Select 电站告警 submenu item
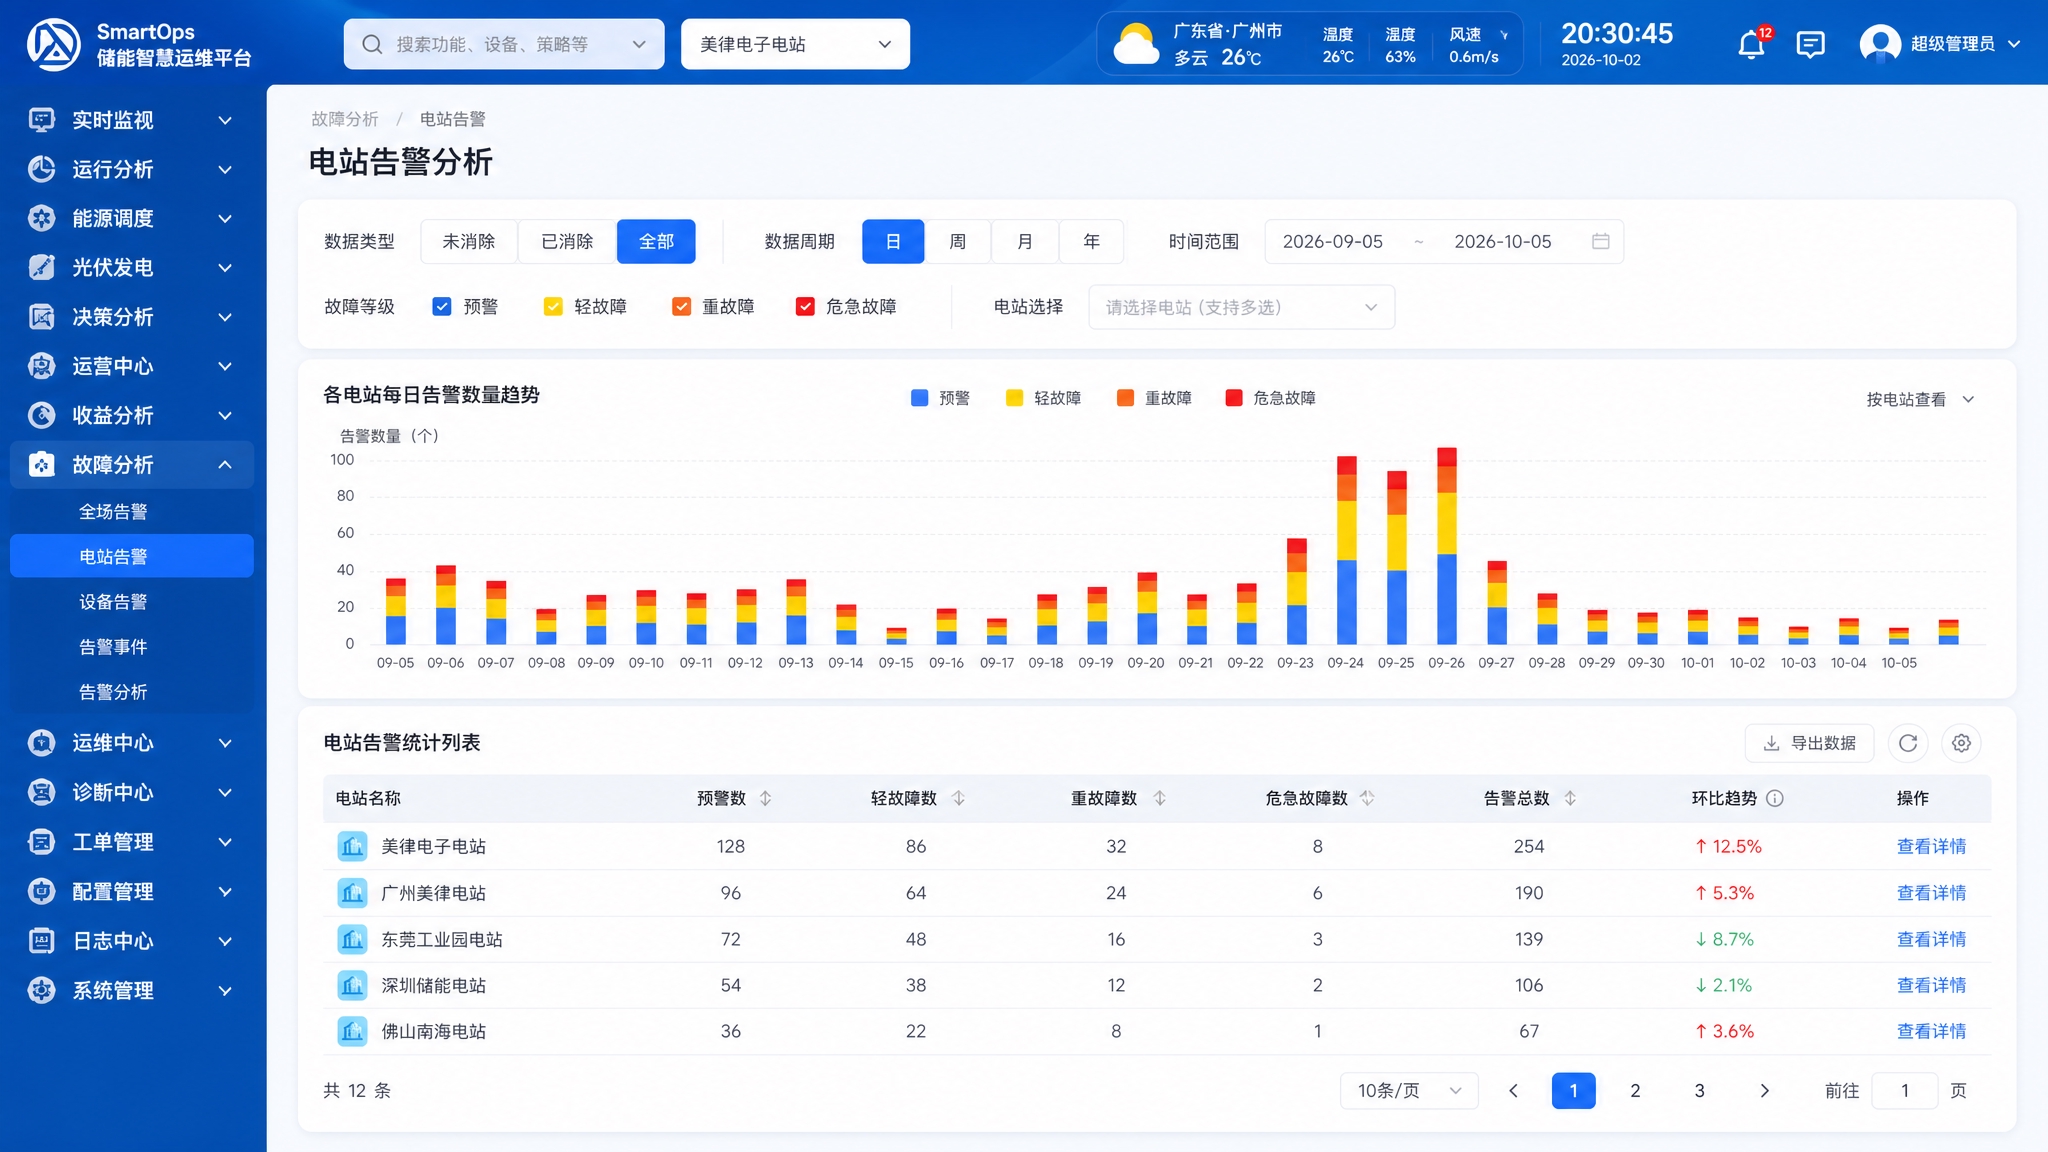 (132, 556)
